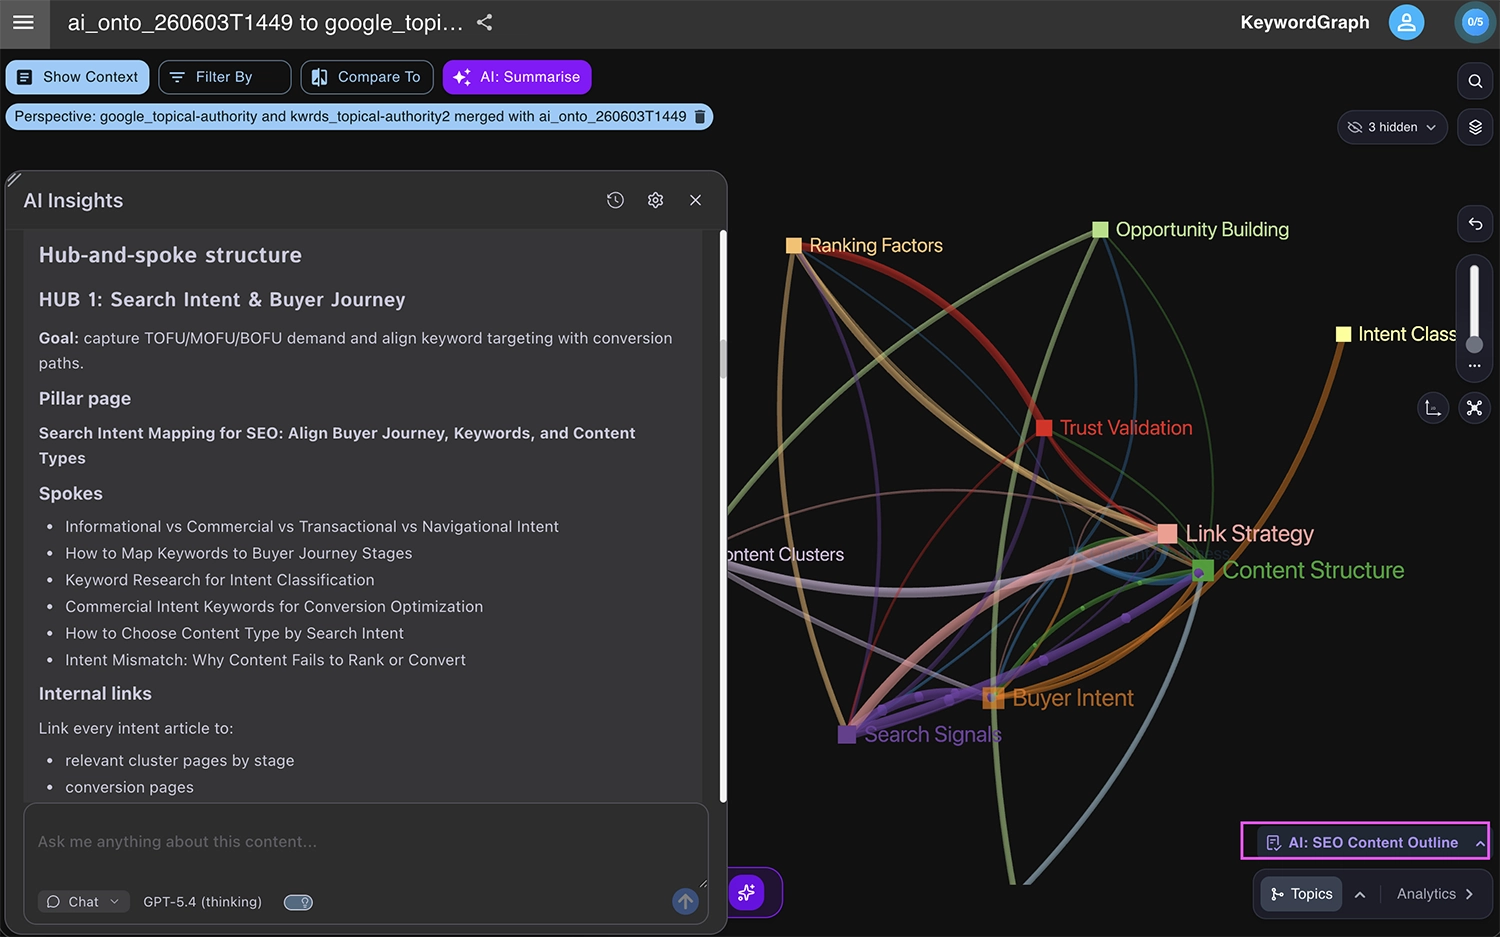The height and width of the screenshot is (937, 1500).
Task: Toggle the thinking mode switch
Action: [x=298, y=902]
